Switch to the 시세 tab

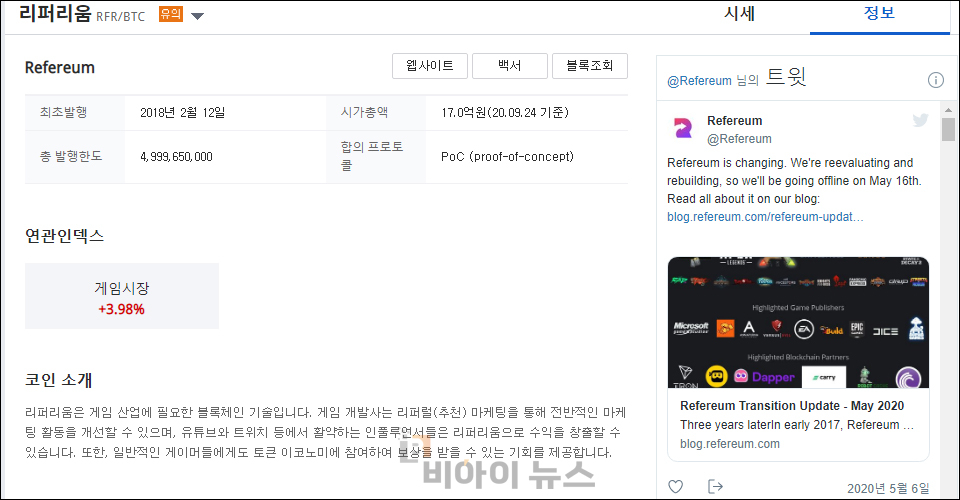740,13
